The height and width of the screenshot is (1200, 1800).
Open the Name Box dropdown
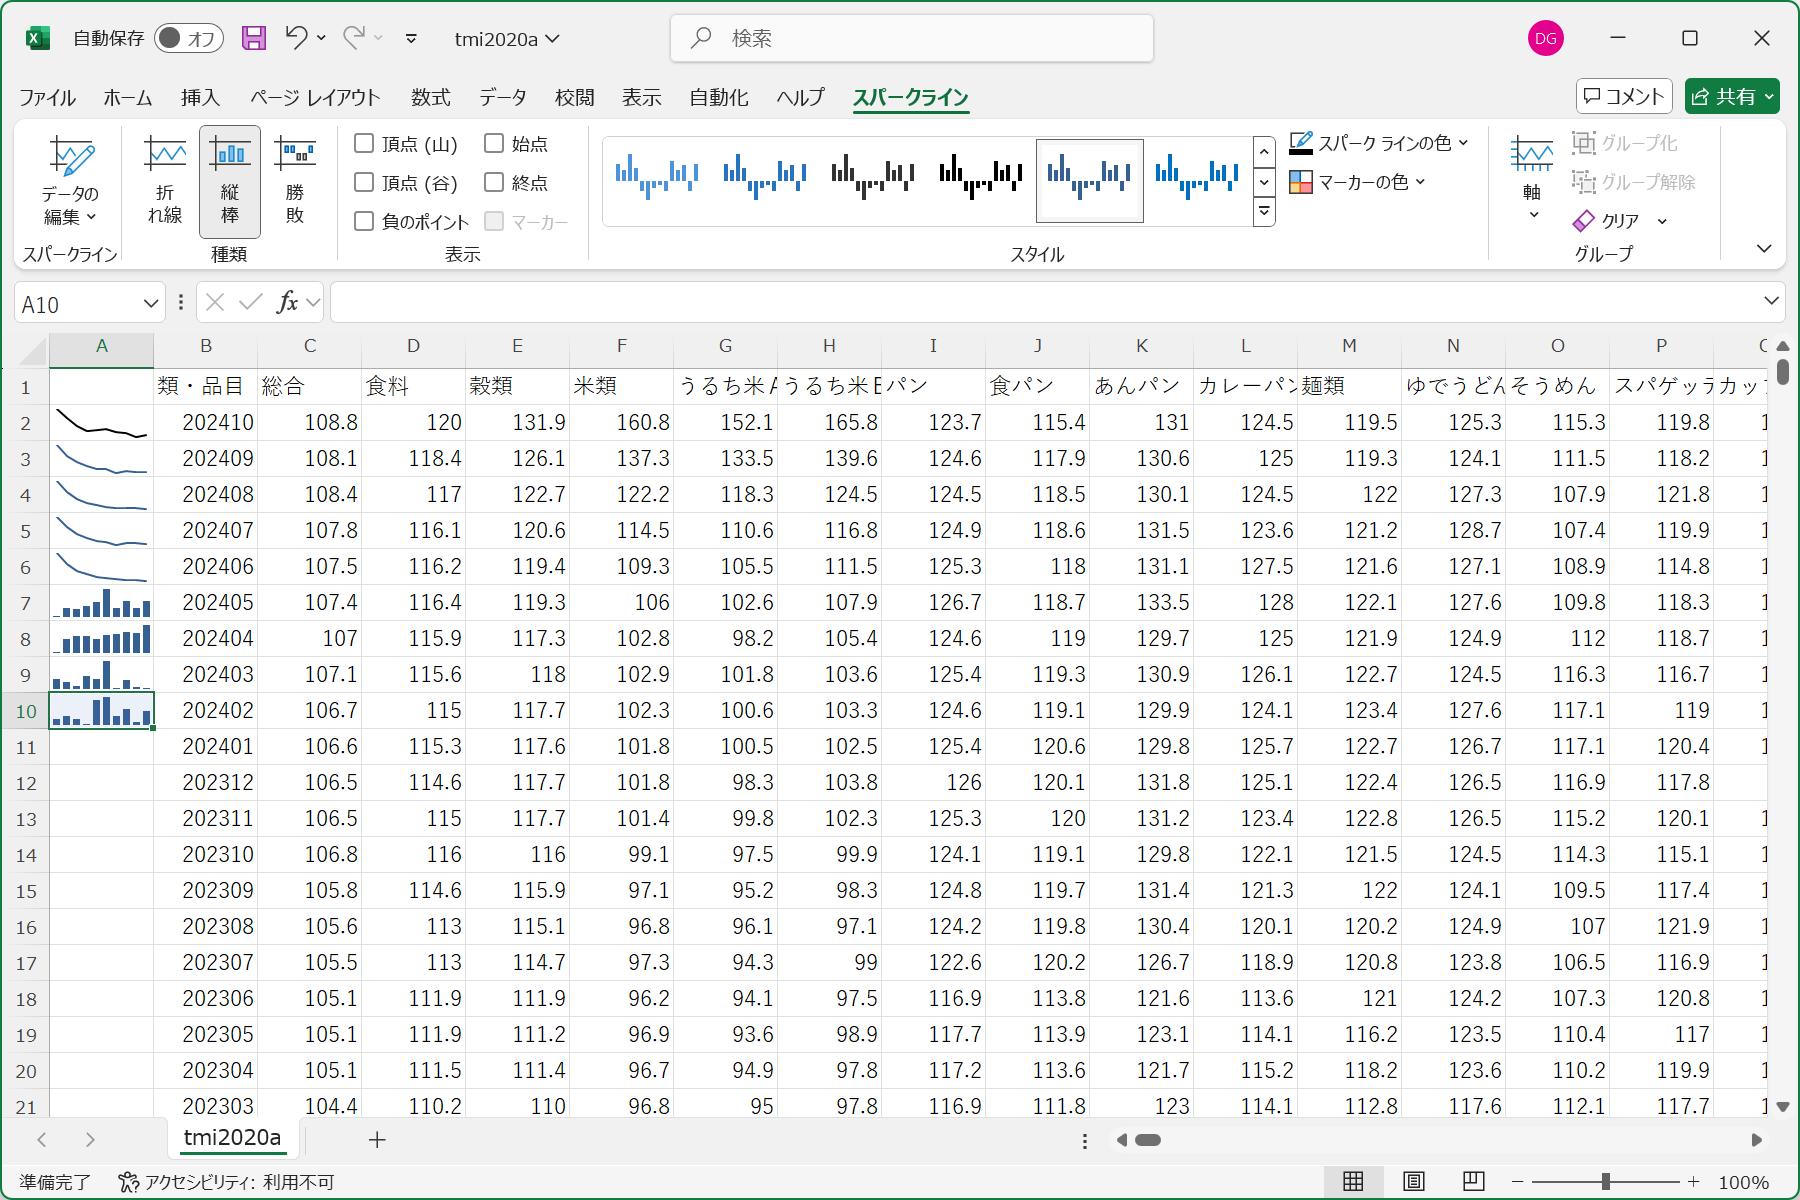151,303
